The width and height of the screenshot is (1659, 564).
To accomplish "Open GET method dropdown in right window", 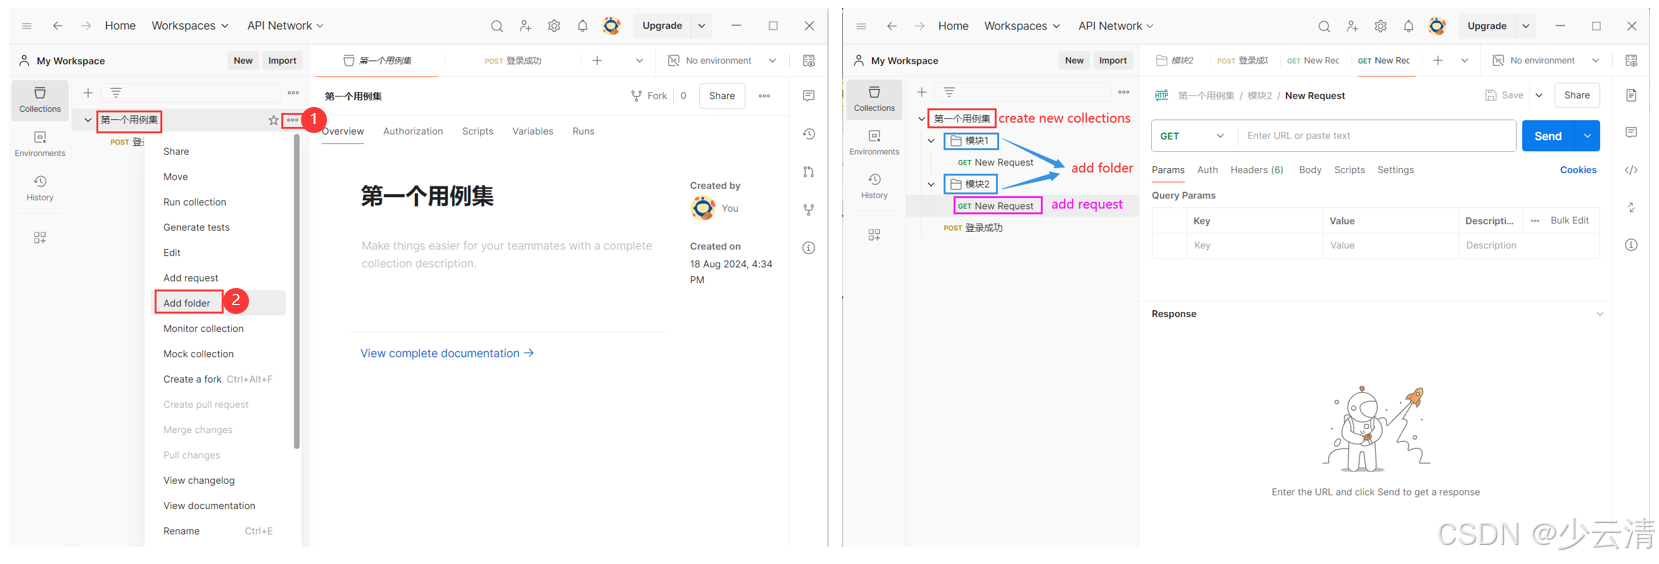I will [1194, 136].
